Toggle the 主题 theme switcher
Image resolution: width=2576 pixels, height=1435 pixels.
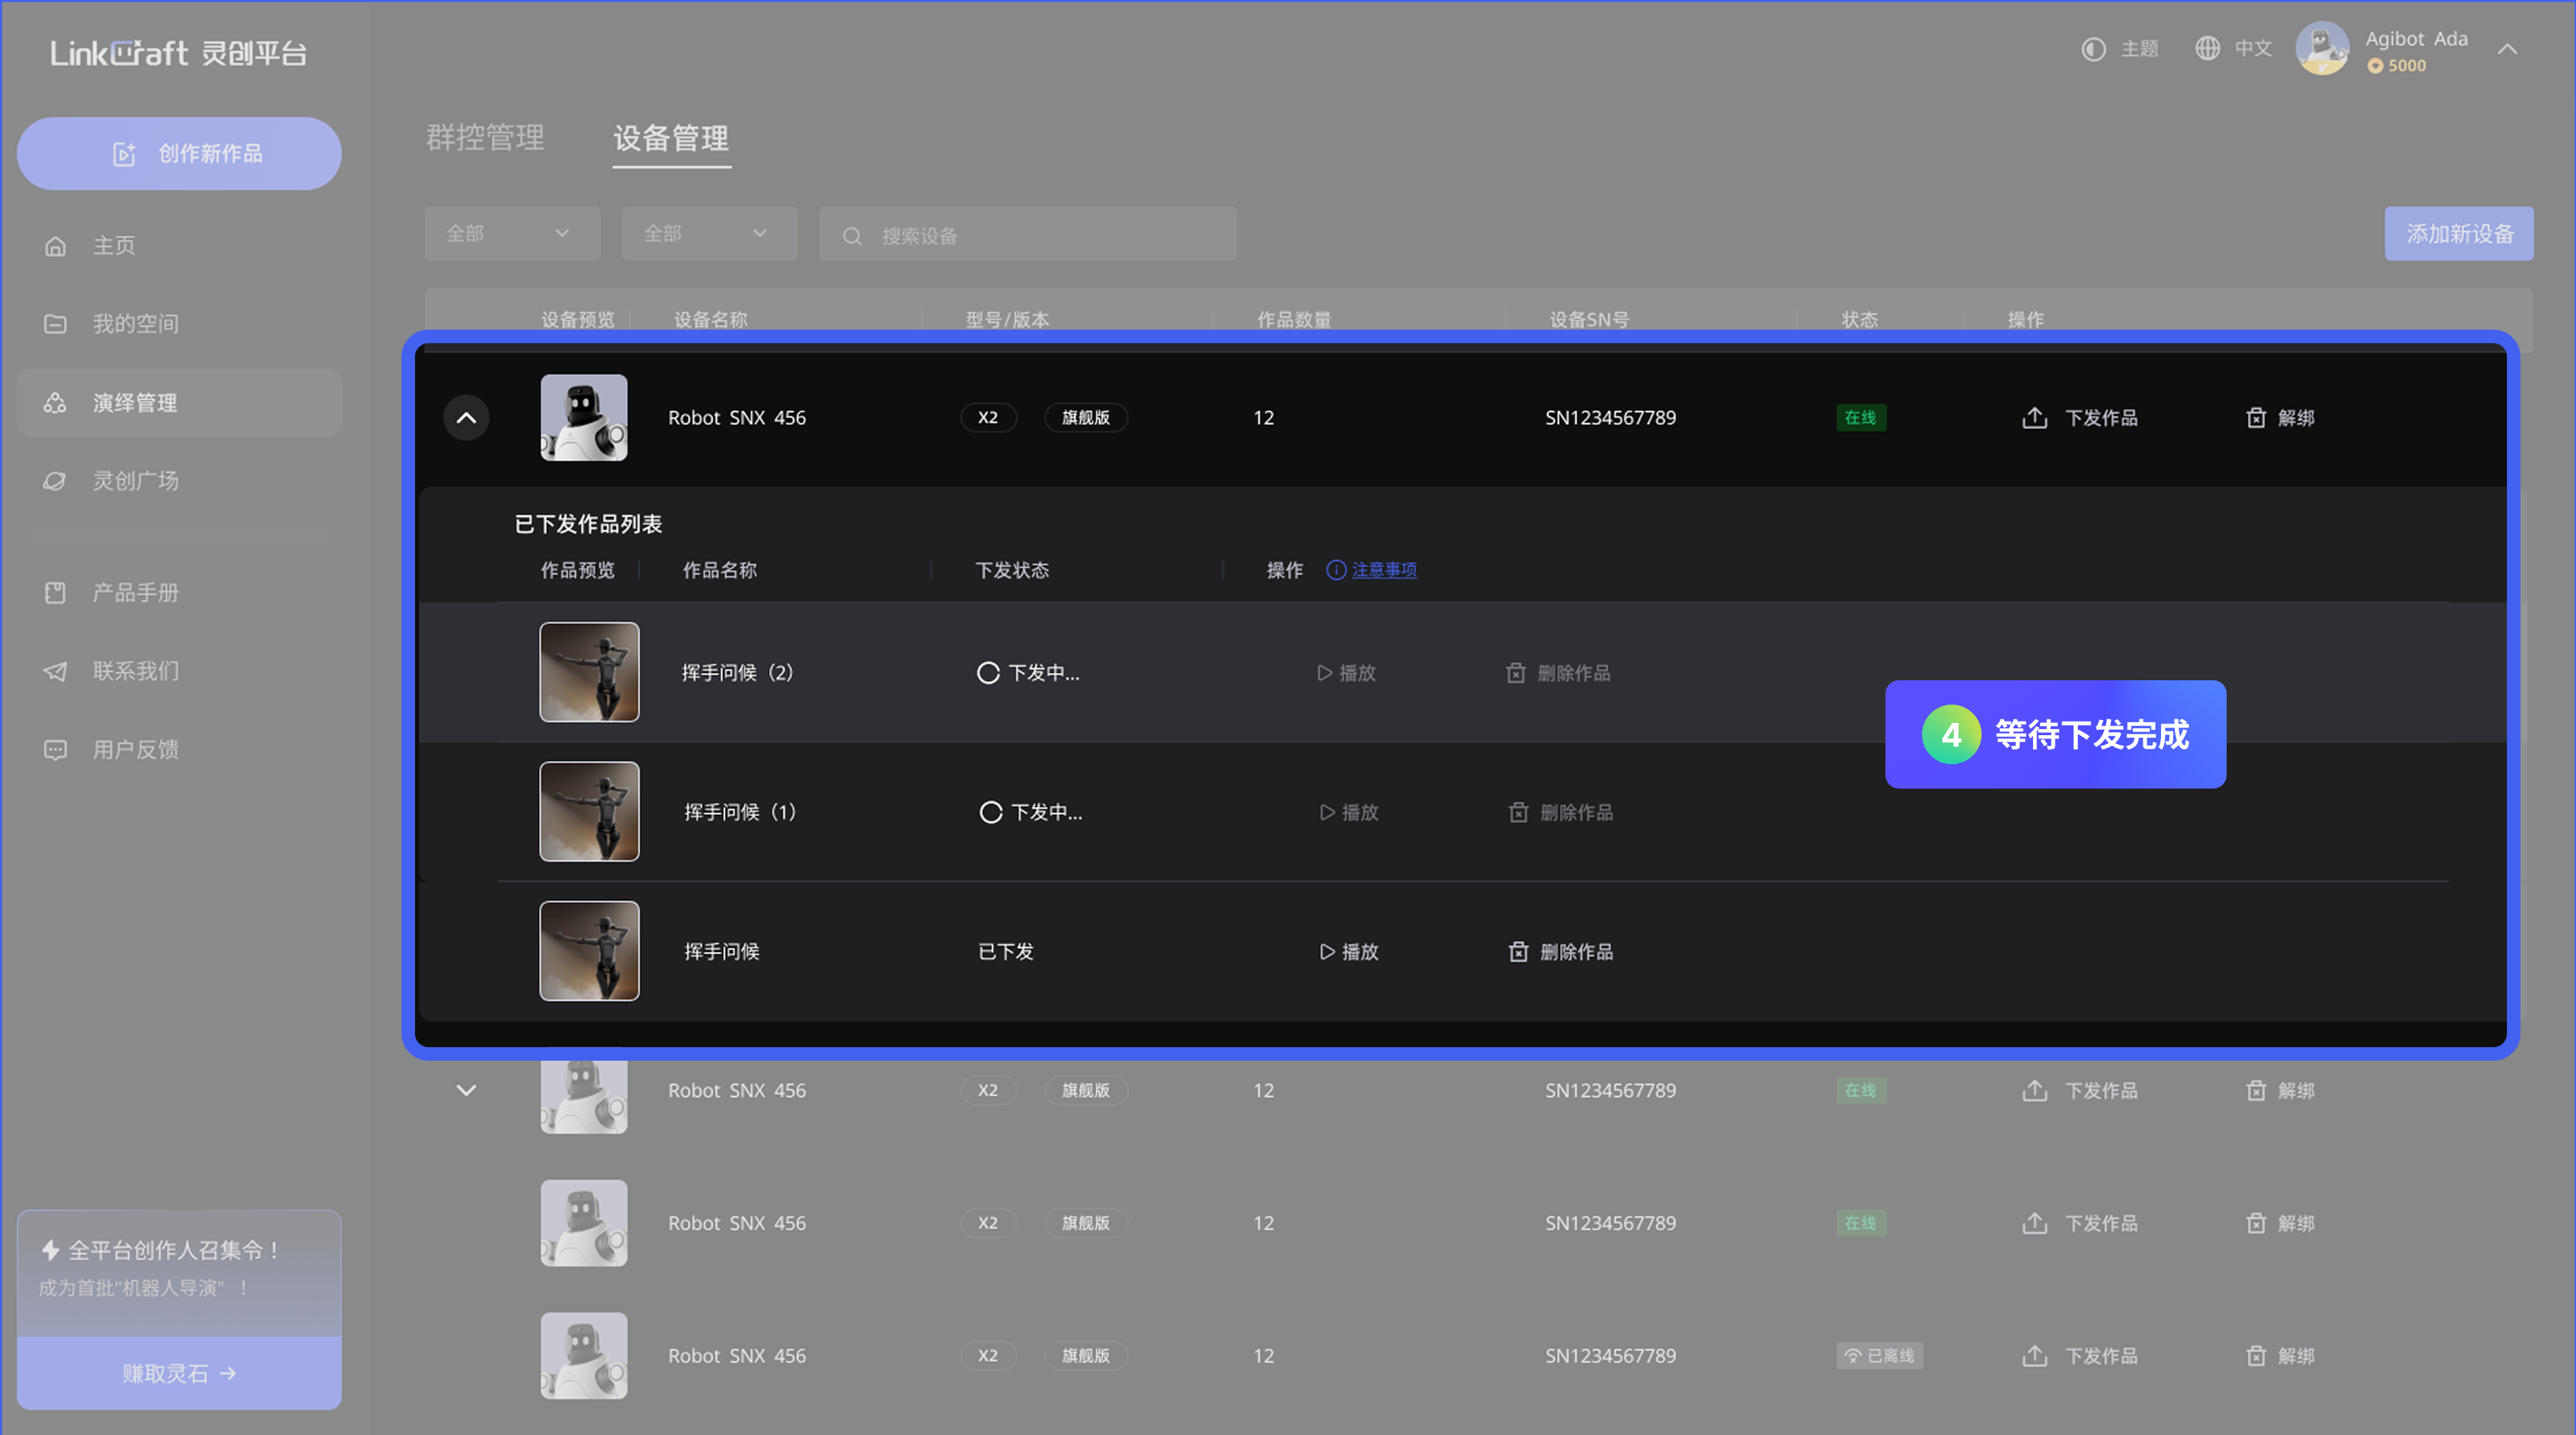click(x=2093, y=48)
